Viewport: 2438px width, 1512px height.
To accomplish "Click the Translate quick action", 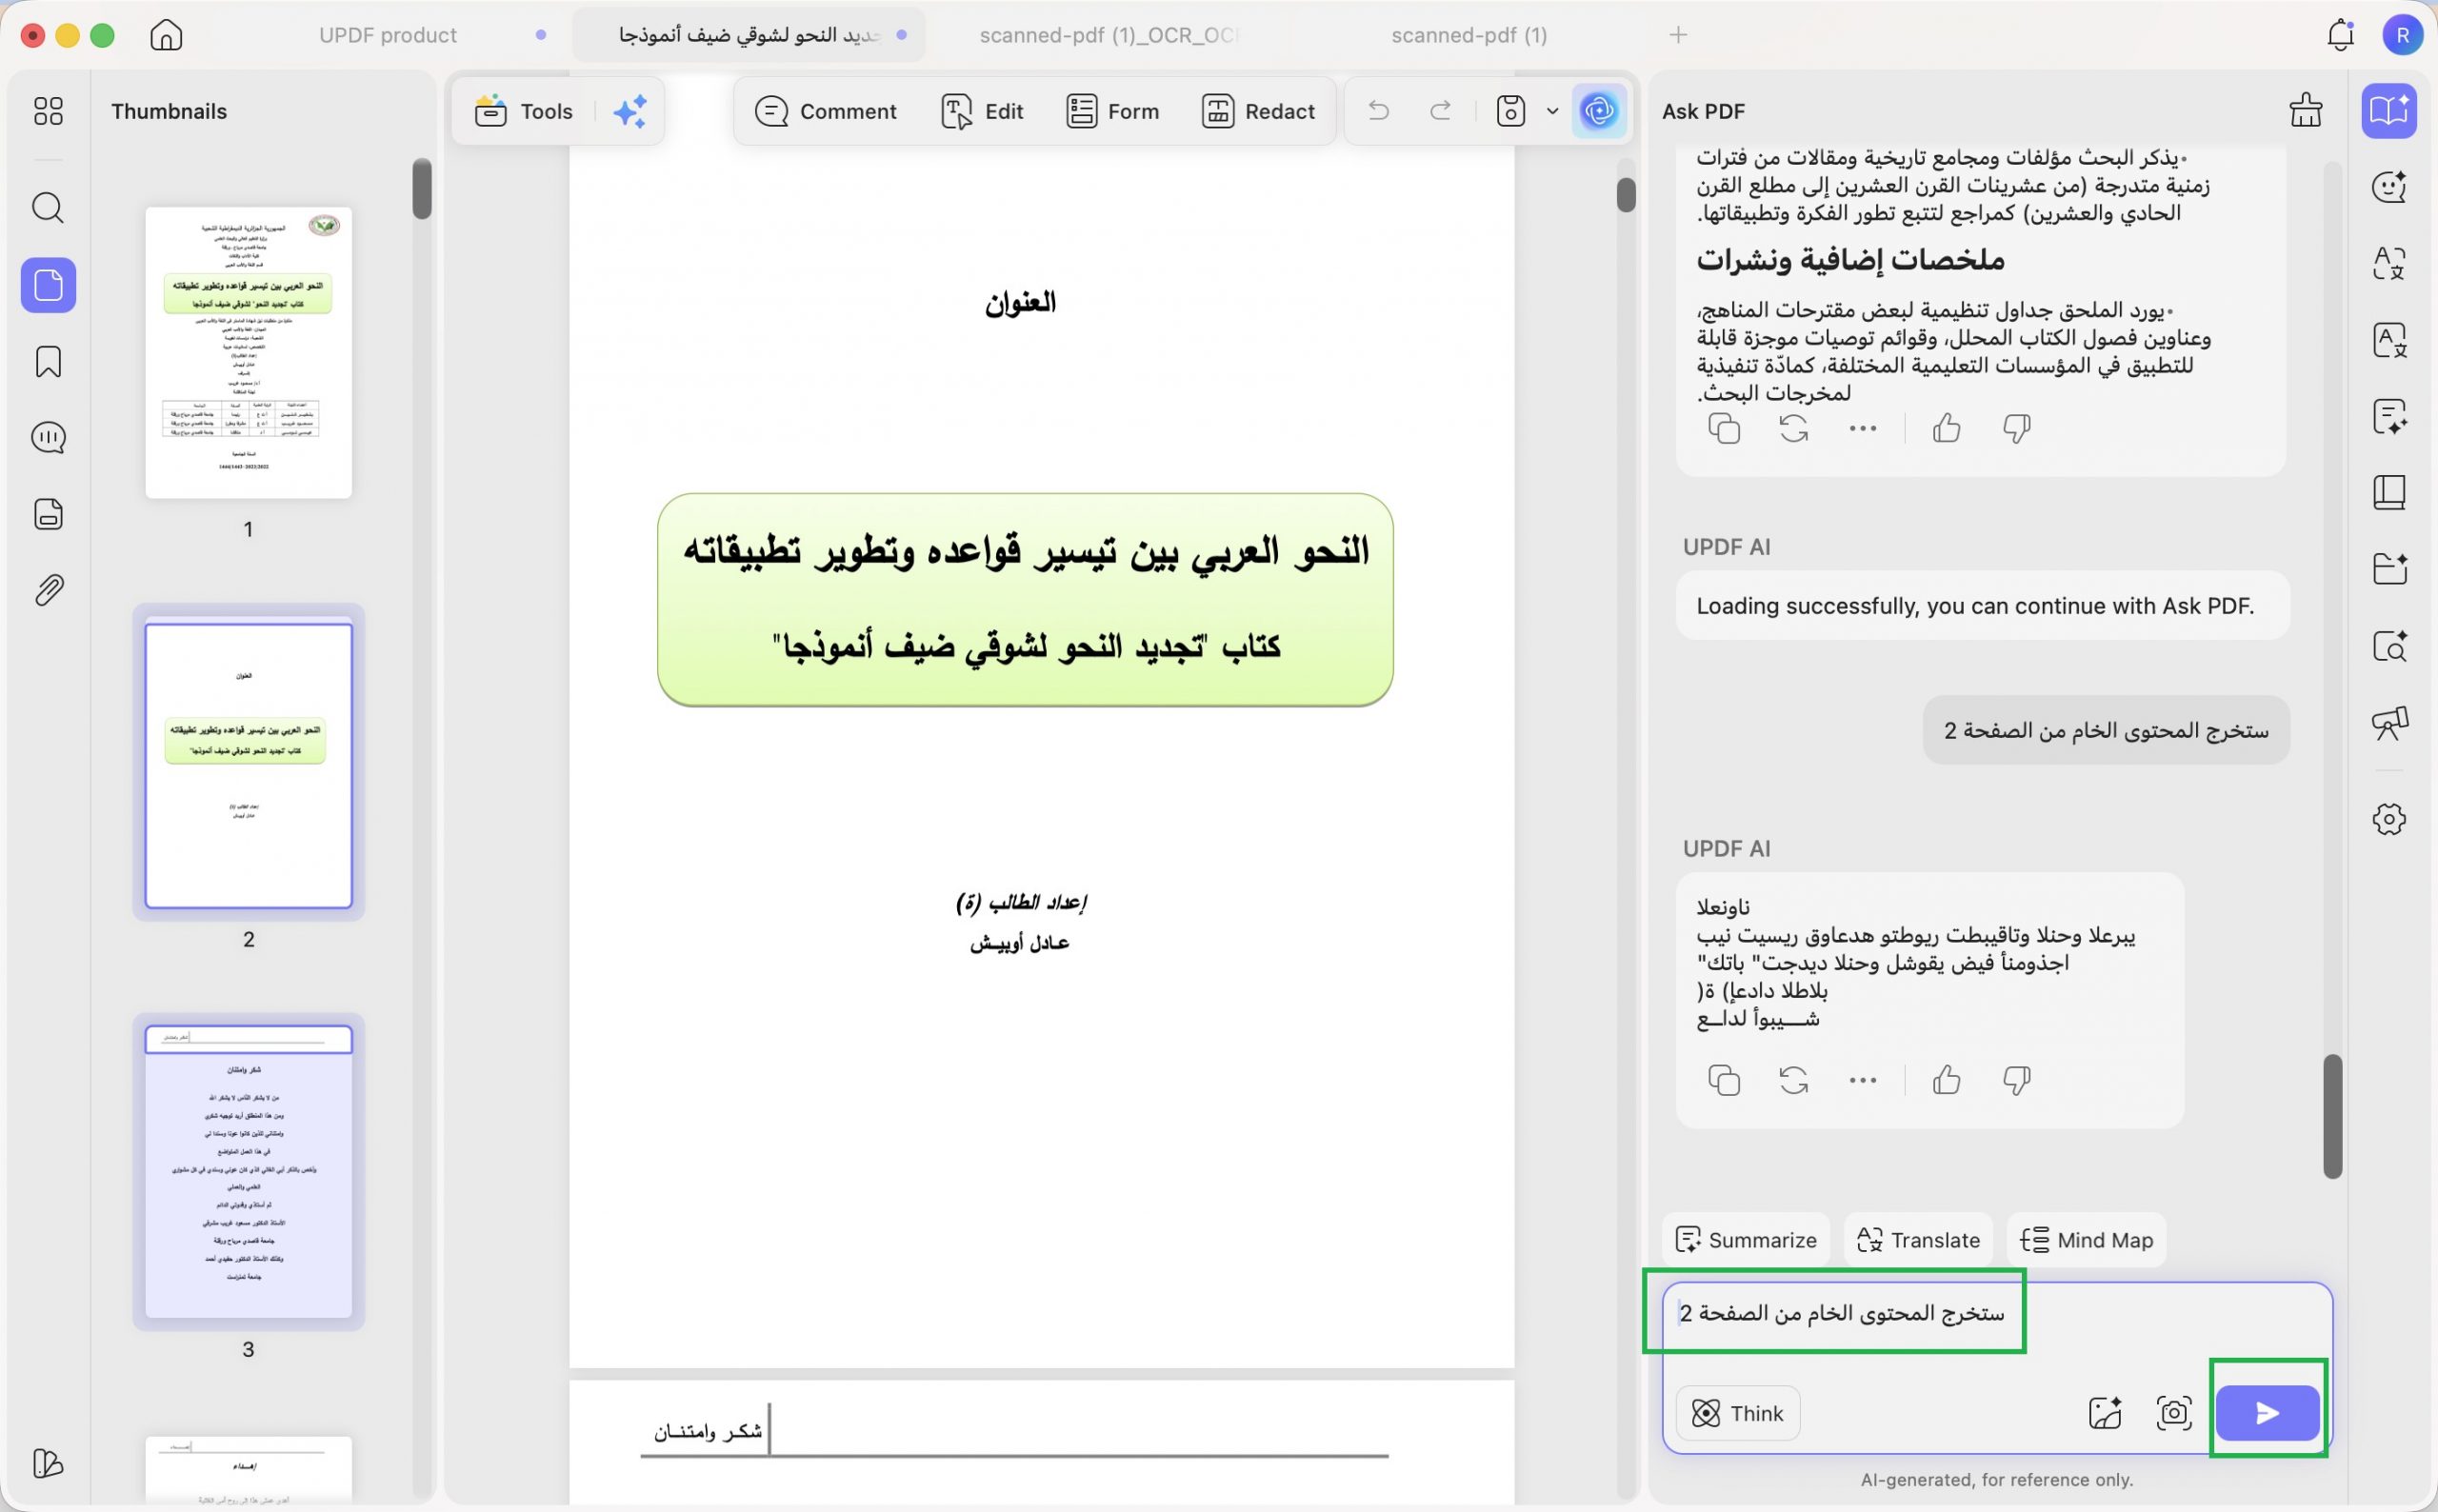I will tap(1918, 1240).
